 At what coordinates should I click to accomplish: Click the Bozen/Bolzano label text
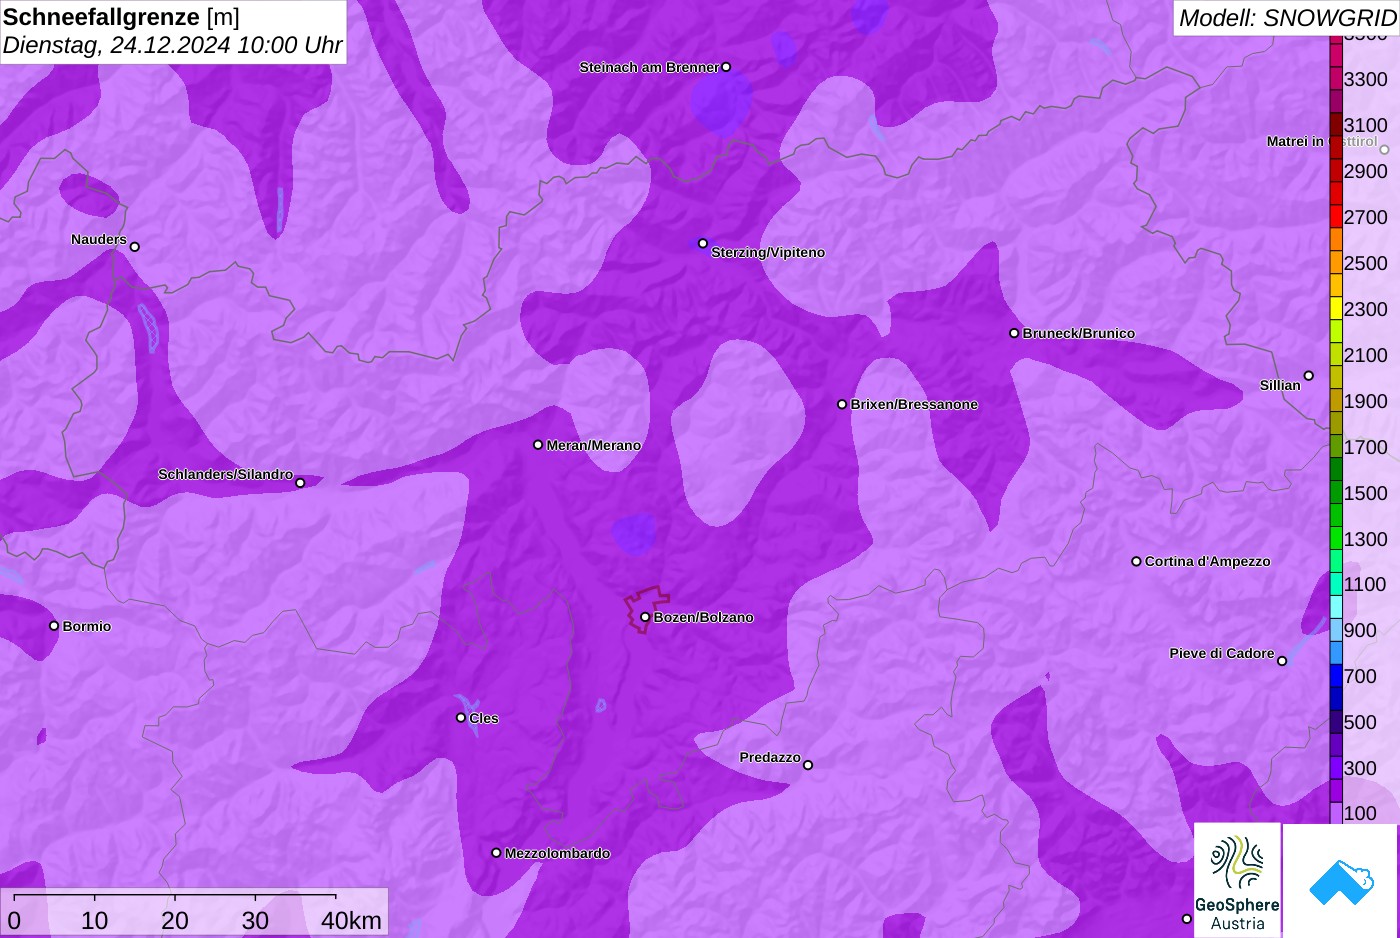click(704, 617)
